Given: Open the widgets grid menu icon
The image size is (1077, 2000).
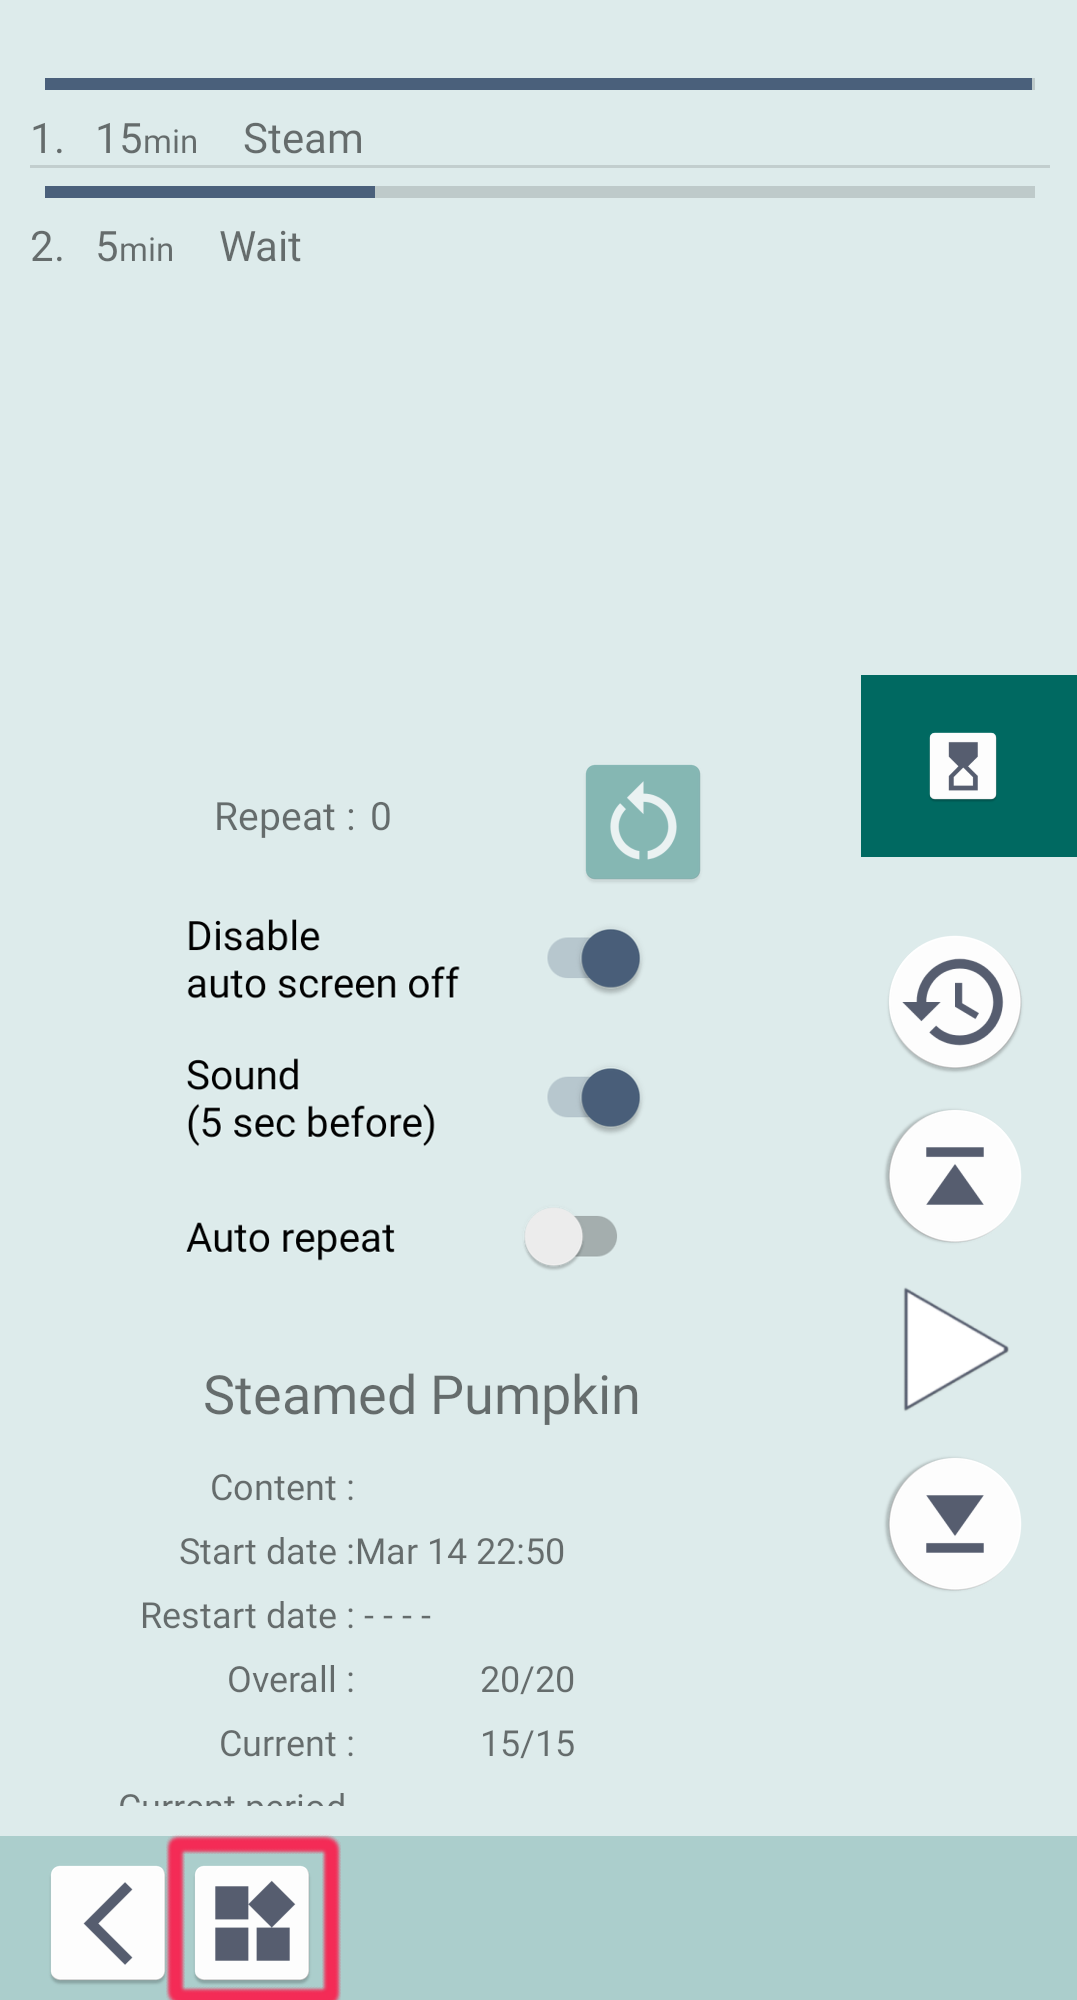Looking at the screenshot, I should pyautogui.click(x=252, y=1922).
